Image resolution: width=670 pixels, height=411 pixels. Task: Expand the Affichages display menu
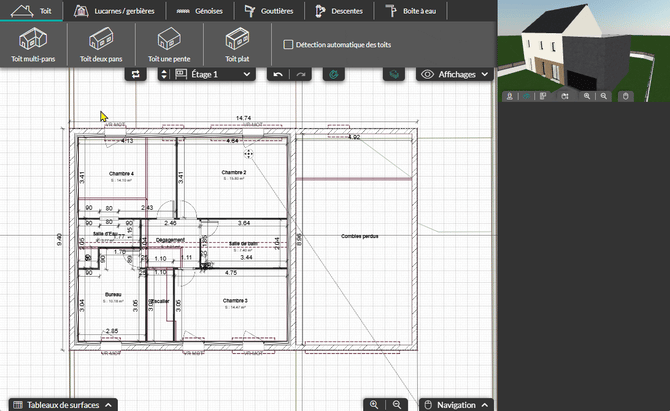(x=455, y=74)
